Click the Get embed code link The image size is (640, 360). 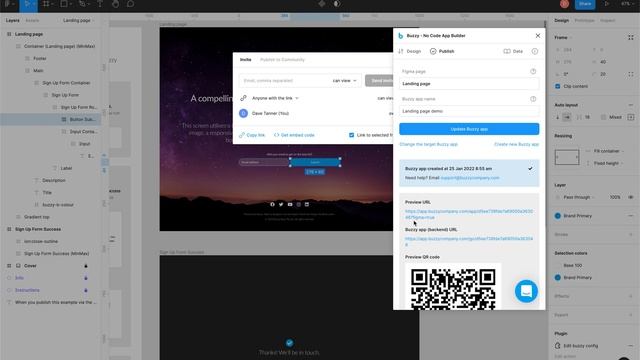[x=294, y=135]
